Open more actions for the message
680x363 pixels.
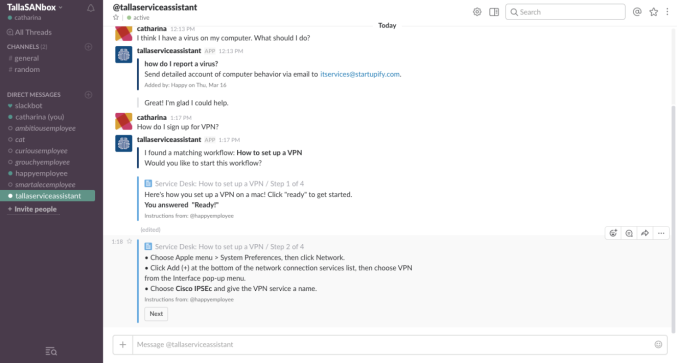click(x=661, y=233)
